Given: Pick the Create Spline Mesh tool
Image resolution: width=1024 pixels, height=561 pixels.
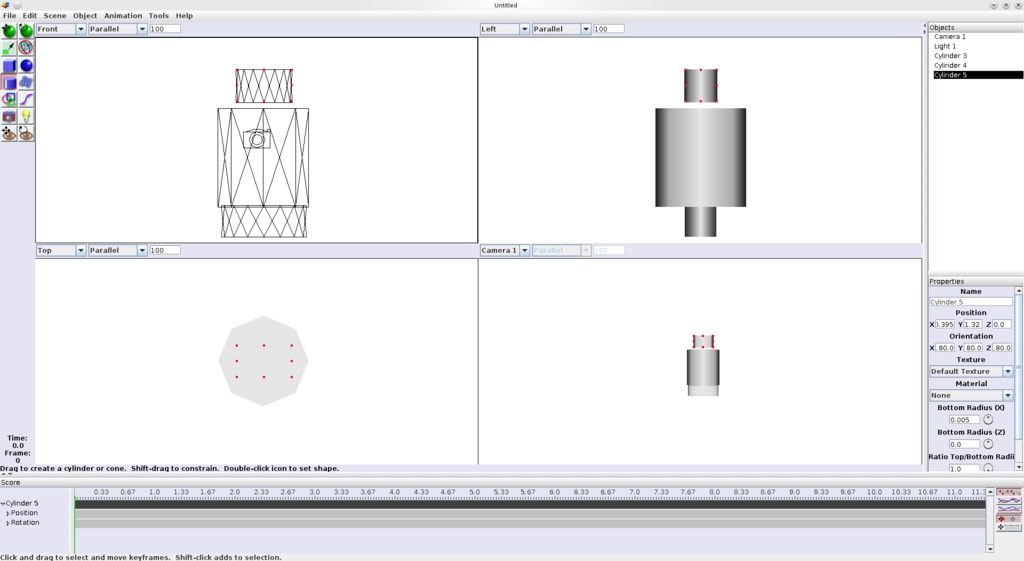Looking at the screenshot, I should [x=26, y=83].
